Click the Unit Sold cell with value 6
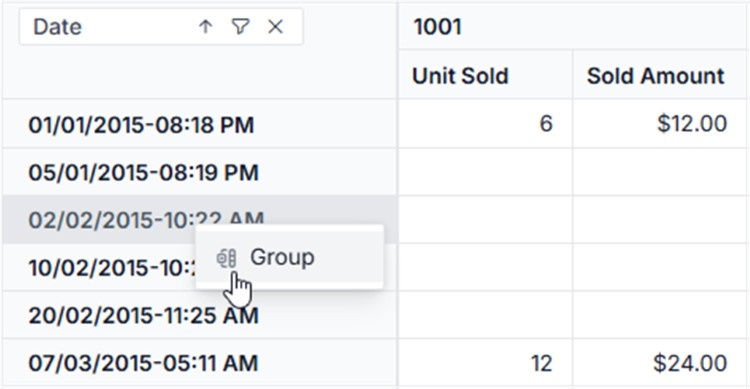 click(485, 124)
